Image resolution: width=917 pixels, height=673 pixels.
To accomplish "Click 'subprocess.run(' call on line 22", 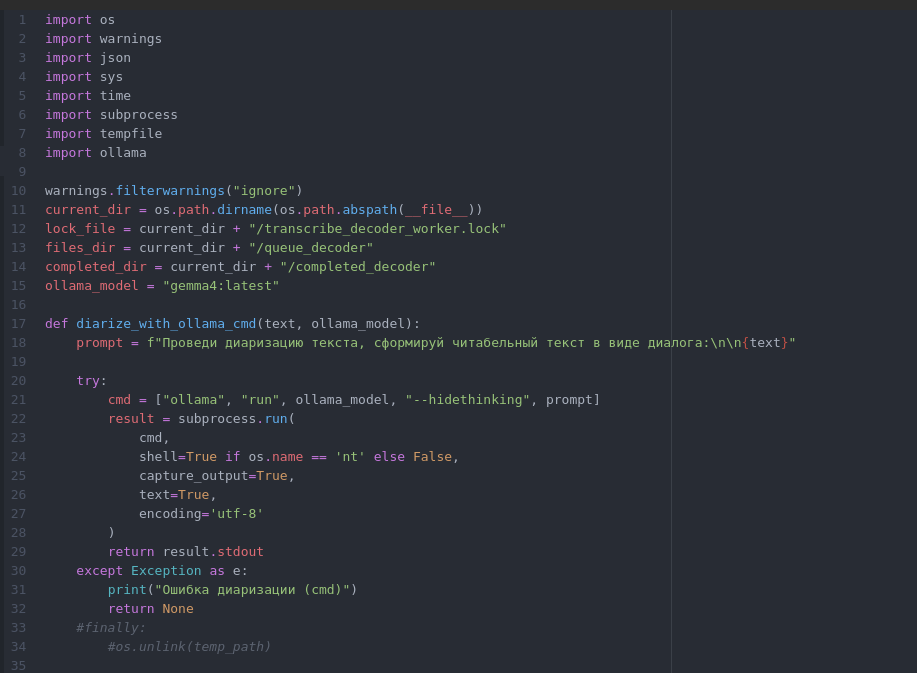I will point(236,419).
